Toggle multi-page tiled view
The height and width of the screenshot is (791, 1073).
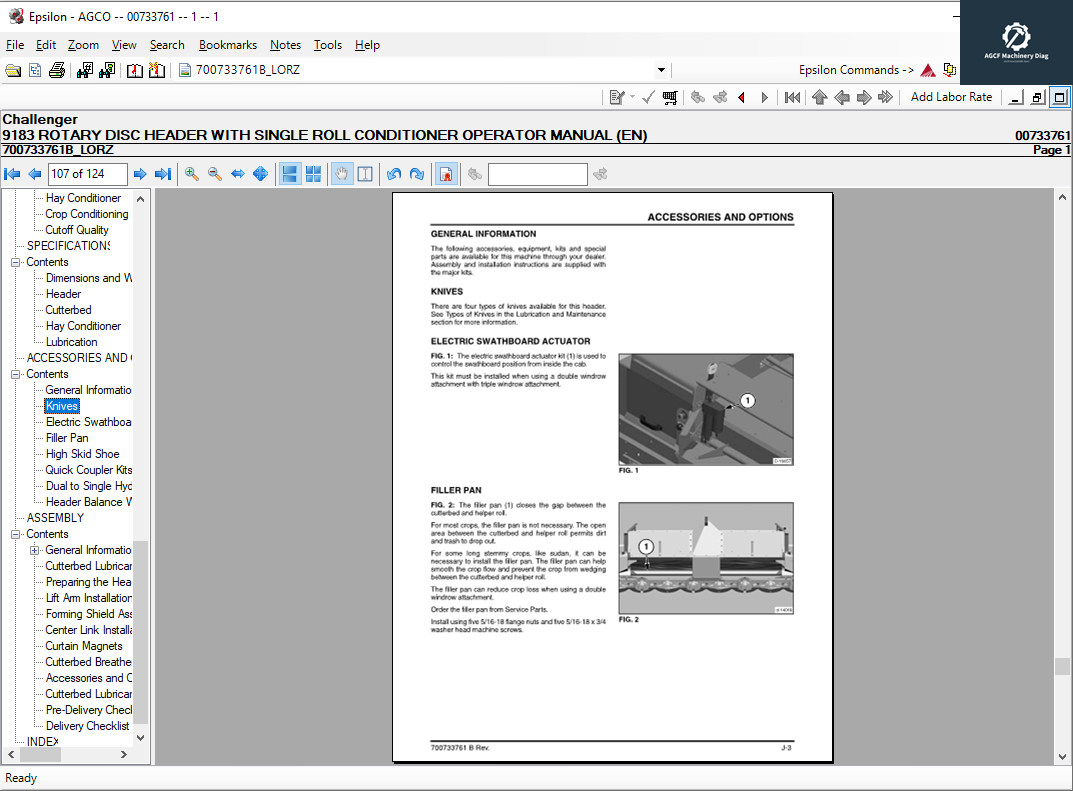(x=313, y=174)
